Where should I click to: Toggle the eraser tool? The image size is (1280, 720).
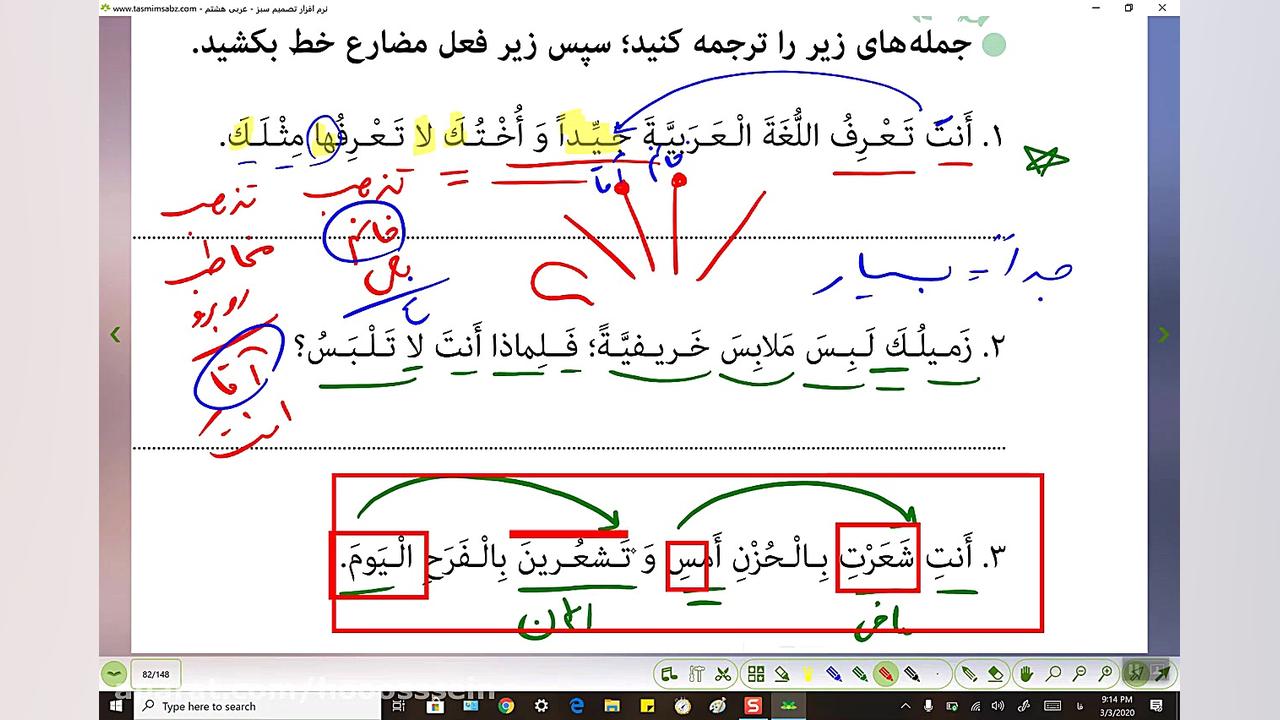[x=995, y=673]
